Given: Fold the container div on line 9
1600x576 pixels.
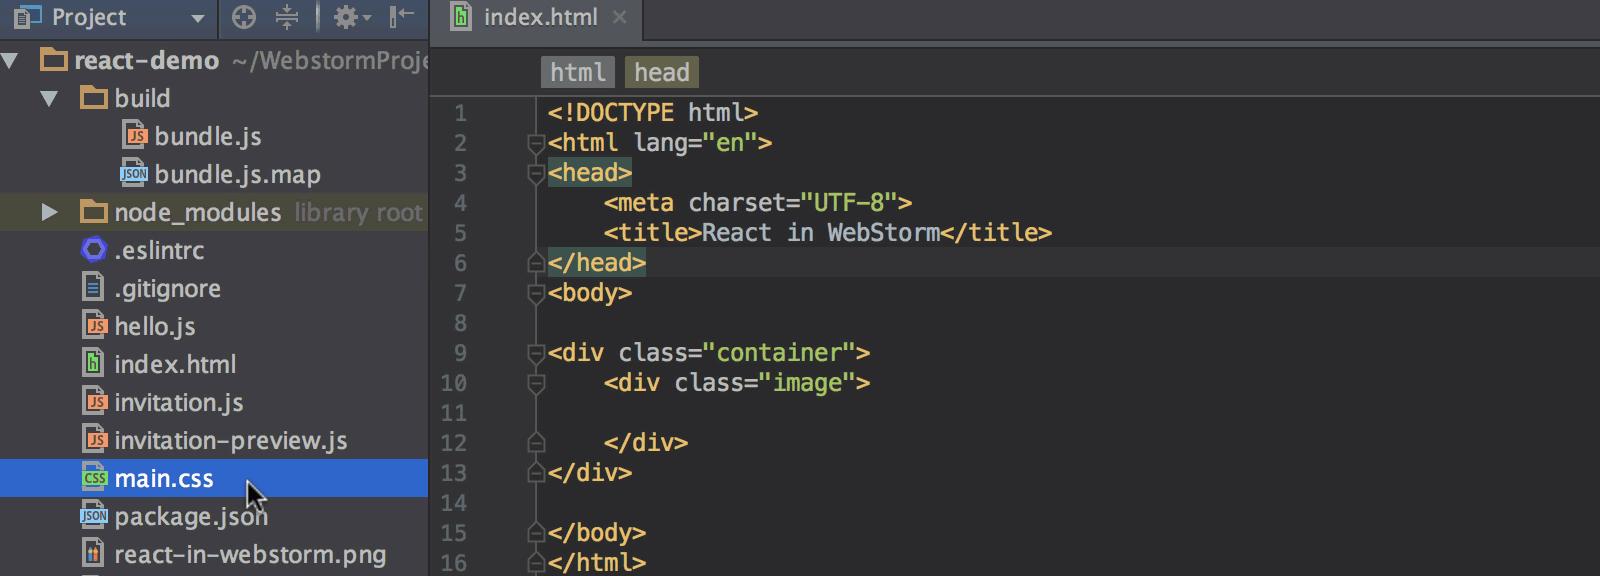Looking at the screenshot, I should 536,353.
